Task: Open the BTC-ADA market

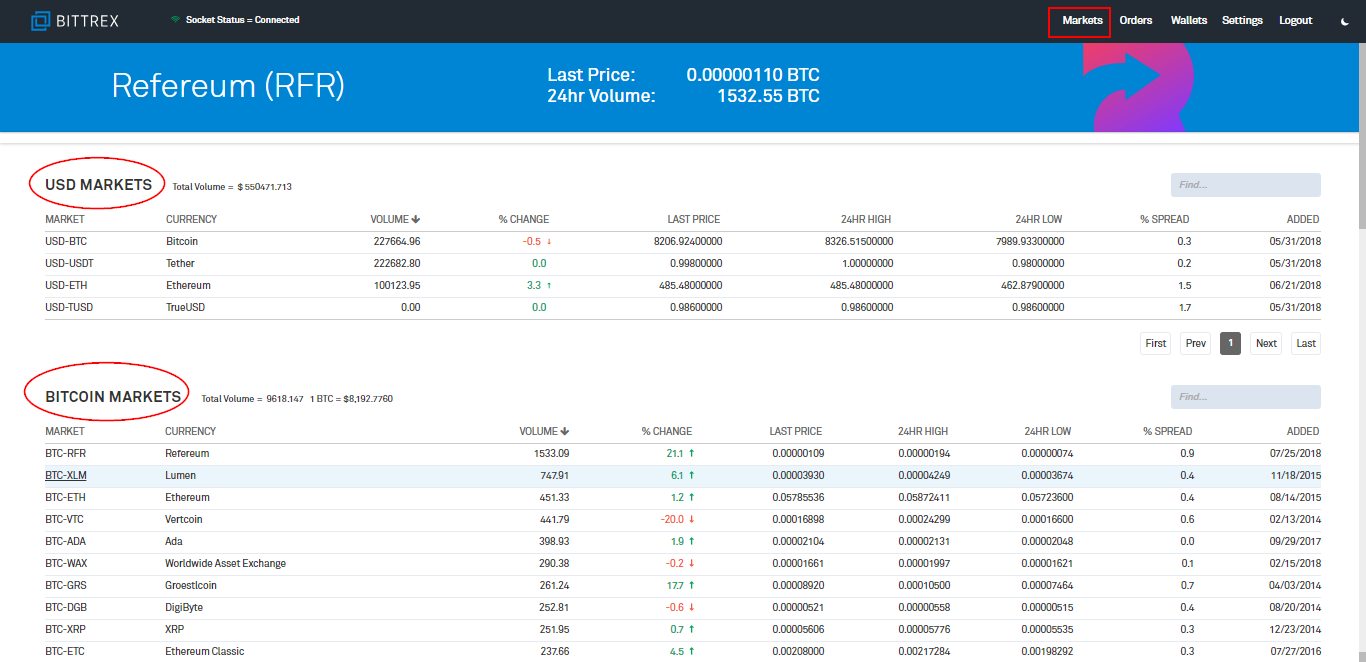Action: coord(66,541)
